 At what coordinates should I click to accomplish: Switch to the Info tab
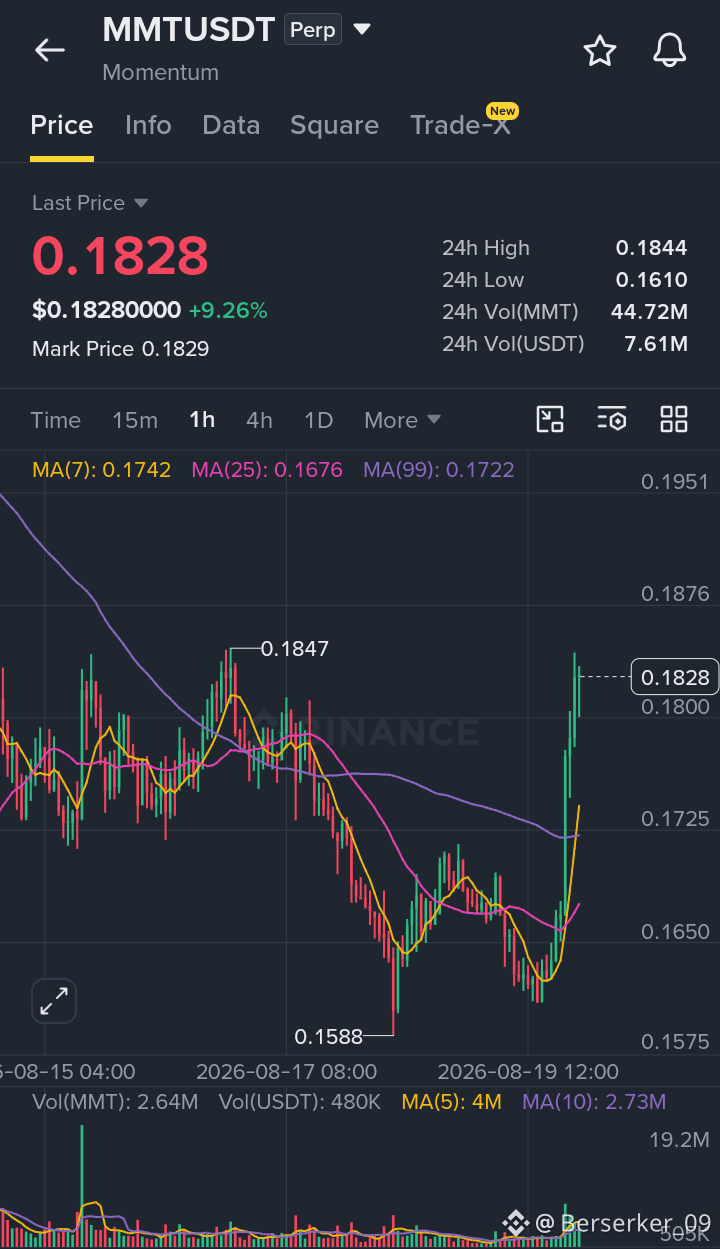tap(148, 125)
